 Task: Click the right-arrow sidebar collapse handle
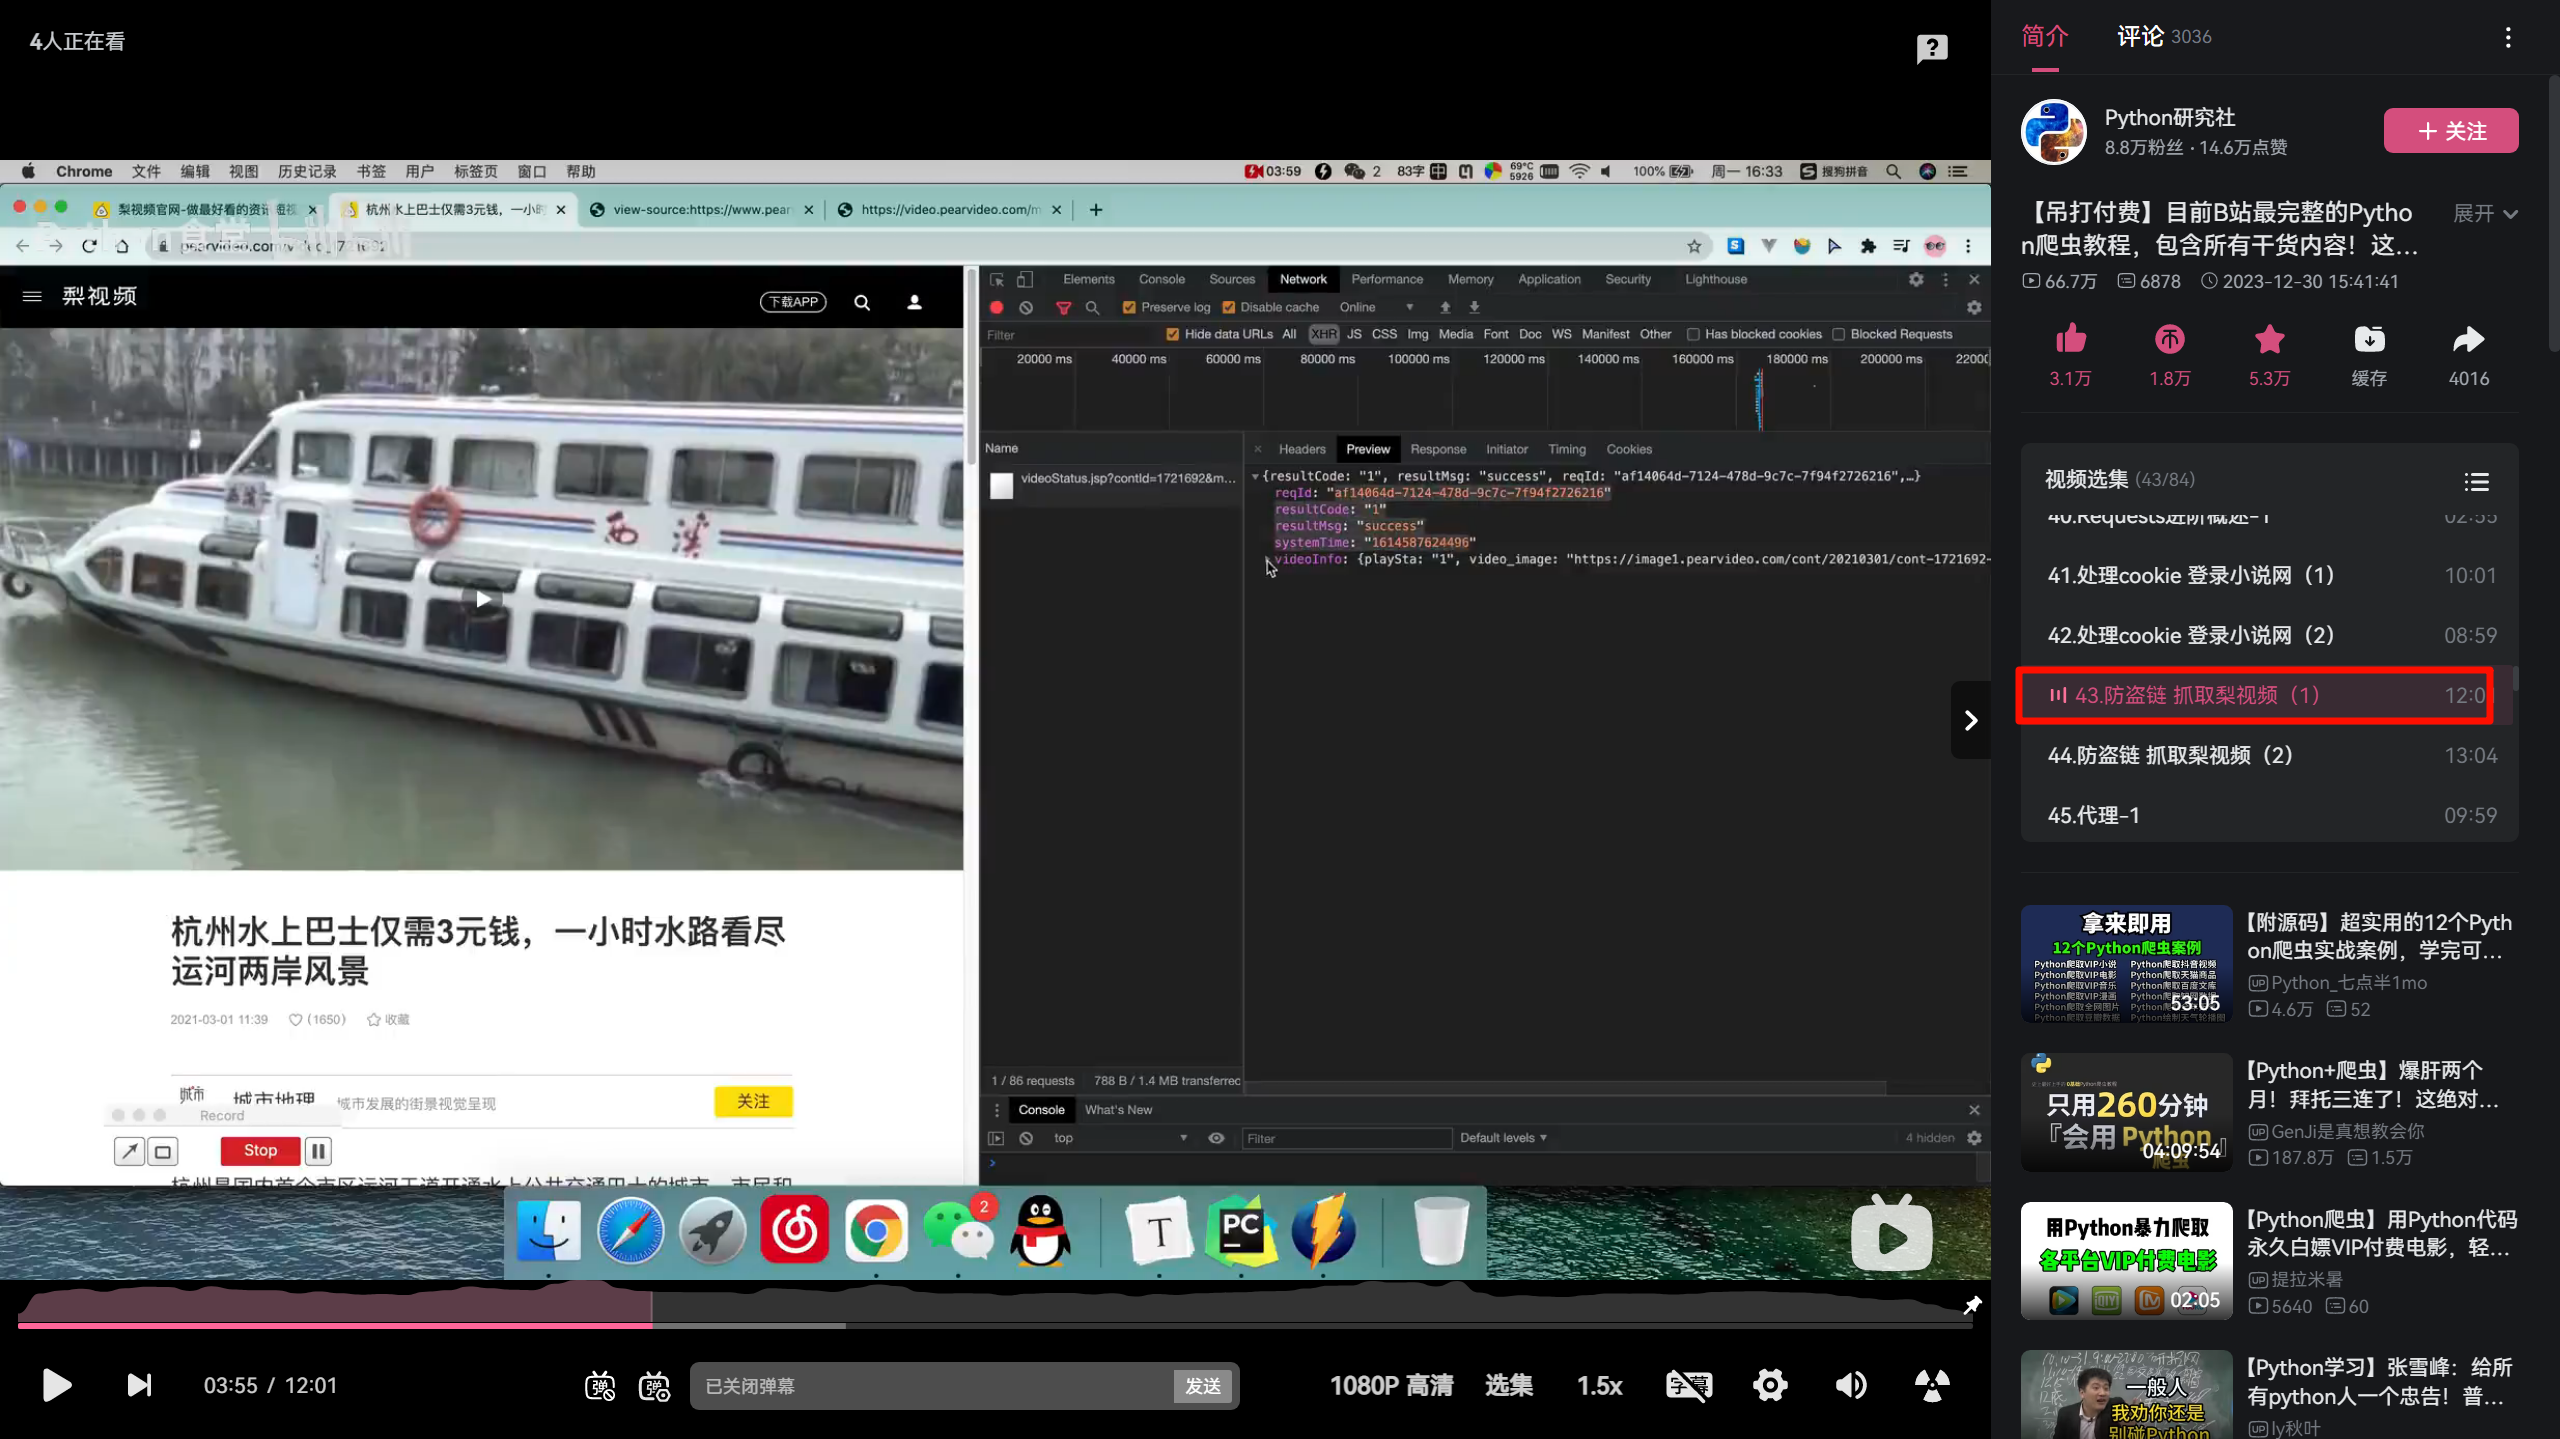click(1970, 720)
